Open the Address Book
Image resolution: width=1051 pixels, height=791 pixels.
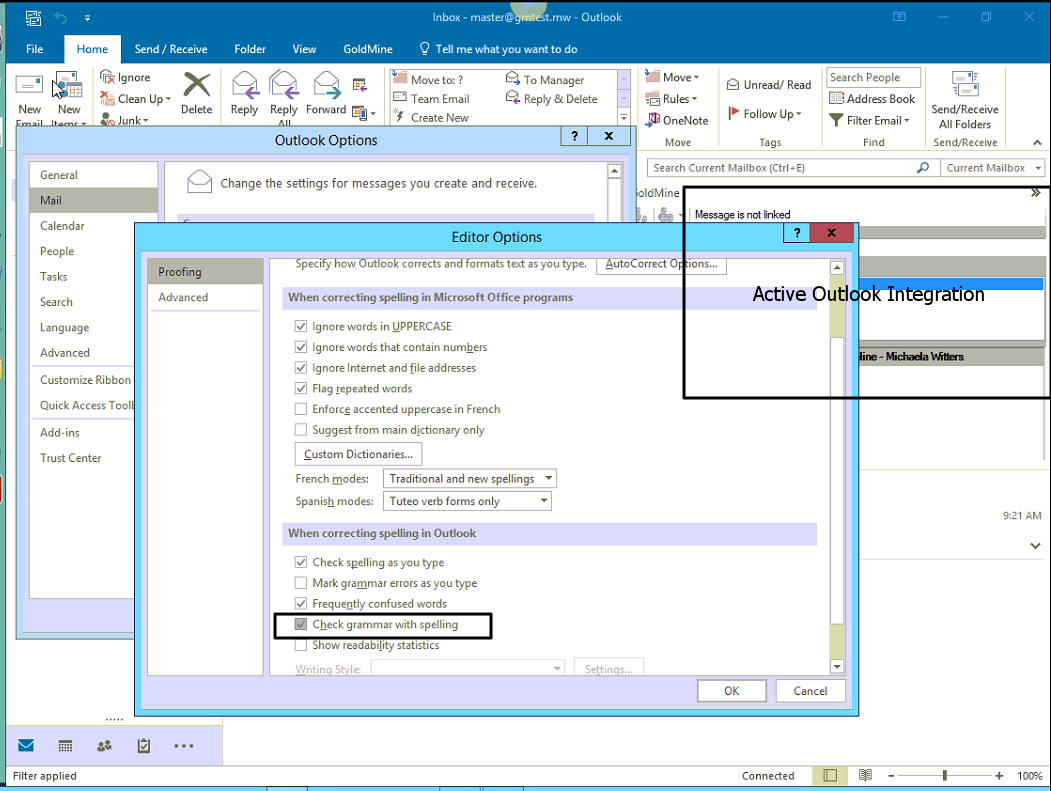point(872,99)
